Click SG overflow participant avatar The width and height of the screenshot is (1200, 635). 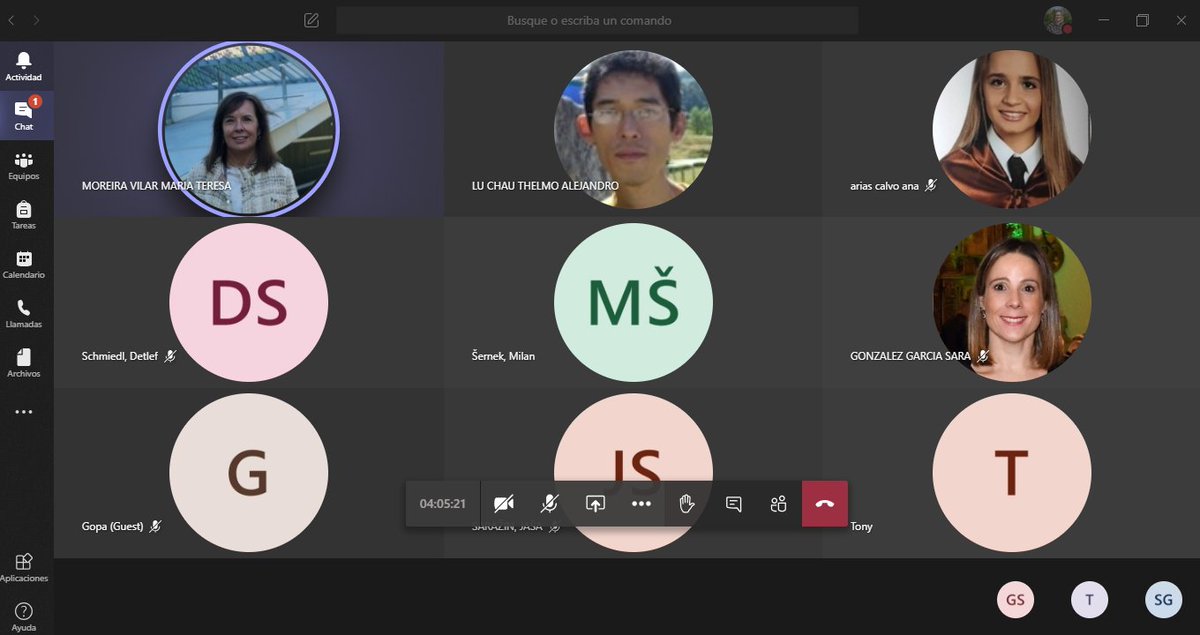(1163, 600)
